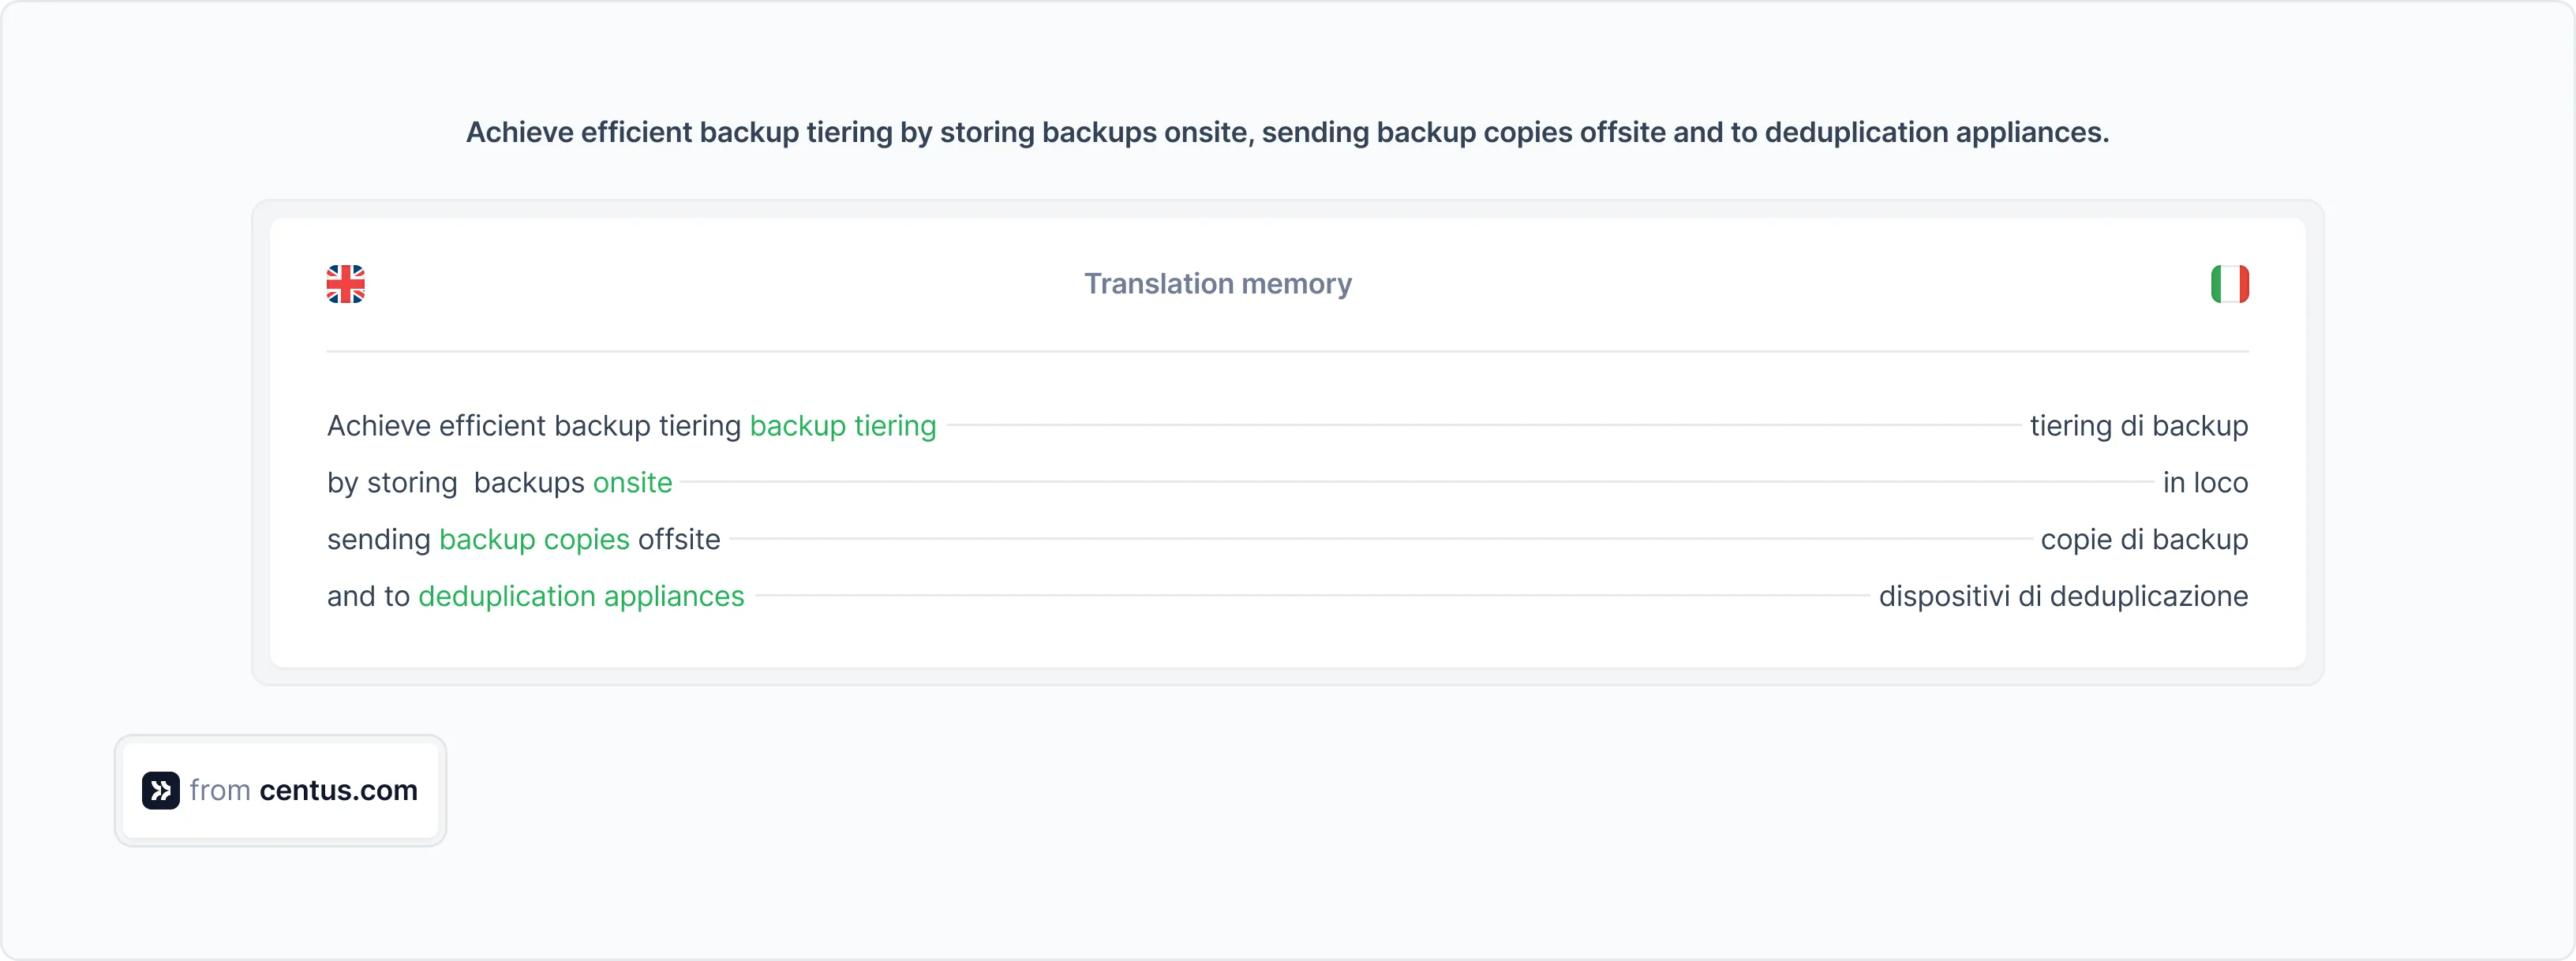Click the 'and to' text in last row

[367, 597]
